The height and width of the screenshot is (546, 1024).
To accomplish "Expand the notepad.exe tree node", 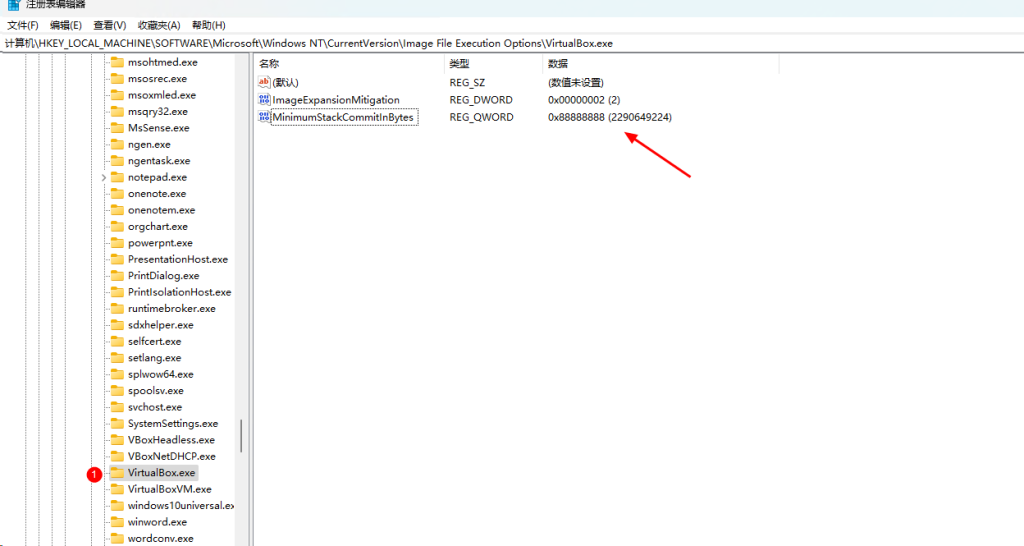I will pyautogui.click(x=104, y=177).
